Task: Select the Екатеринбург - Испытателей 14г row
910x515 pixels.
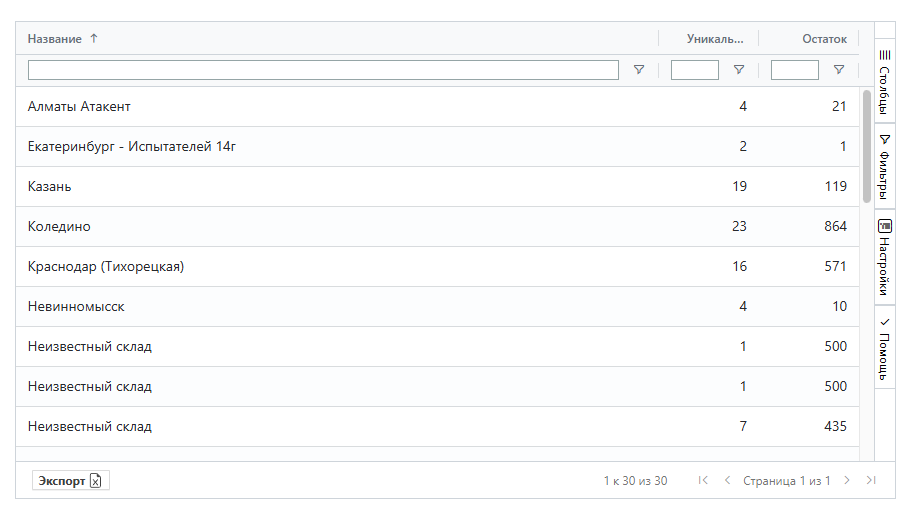Action: (437, 146)
